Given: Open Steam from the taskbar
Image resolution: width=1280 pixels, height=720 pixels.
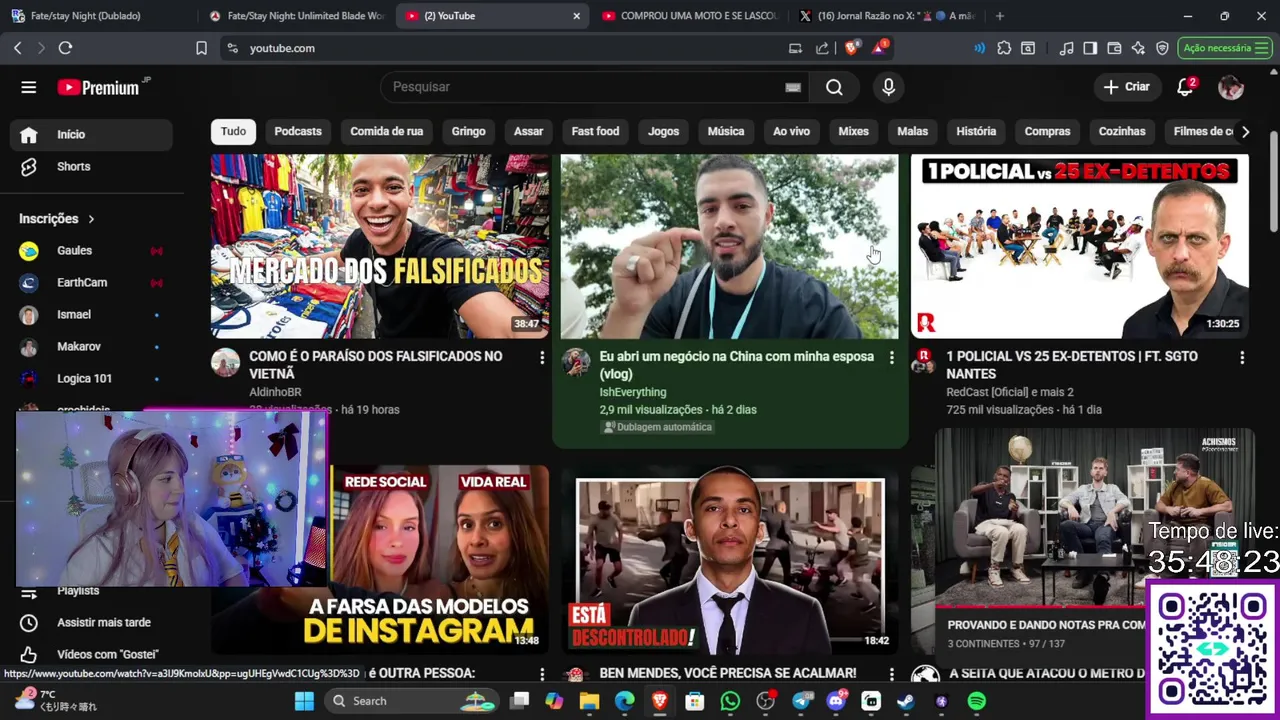Looking at the screenshot, I should (905, 701).
